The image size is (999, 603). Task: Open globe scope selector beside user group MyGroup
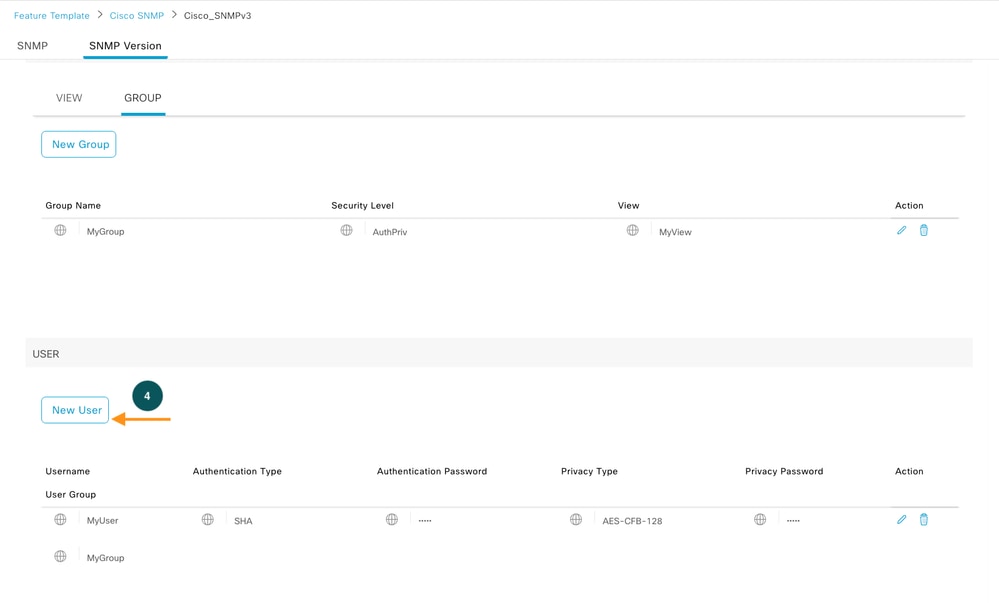click(x=60, y=556)
